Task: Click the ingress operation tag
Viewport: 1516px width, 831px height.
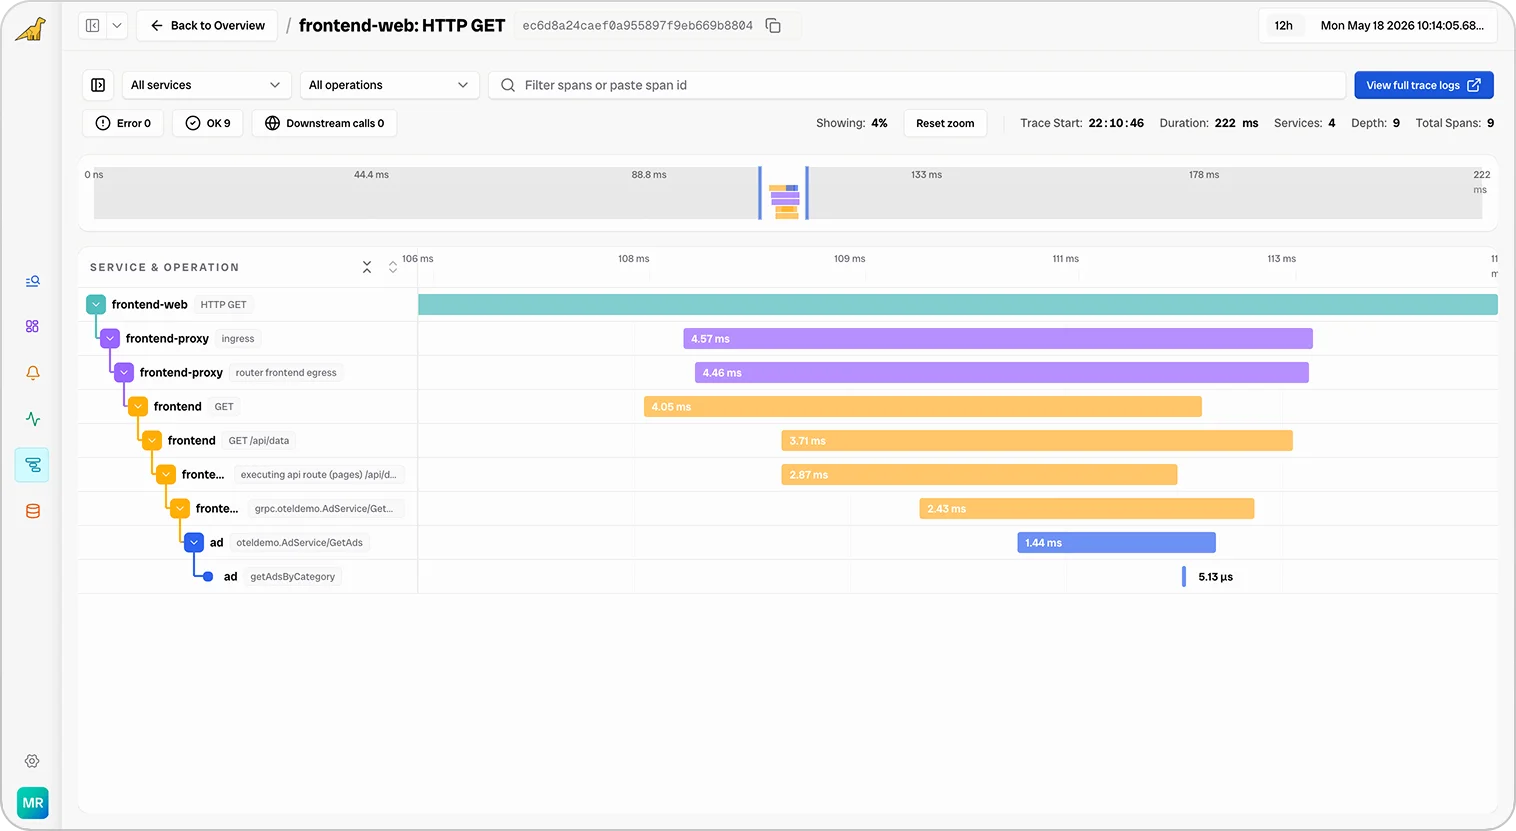Action: 238,338
